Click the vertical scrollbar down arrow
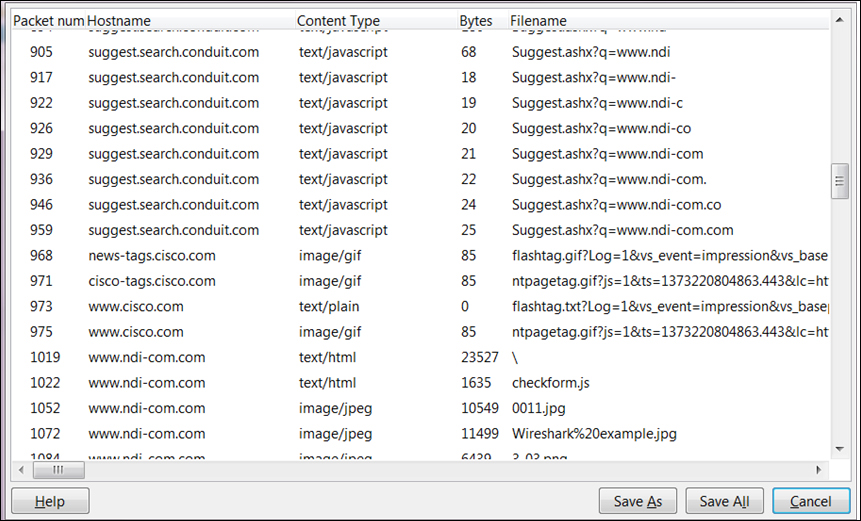Viewport: 861px width, 521px height. (x=839, y=449)
